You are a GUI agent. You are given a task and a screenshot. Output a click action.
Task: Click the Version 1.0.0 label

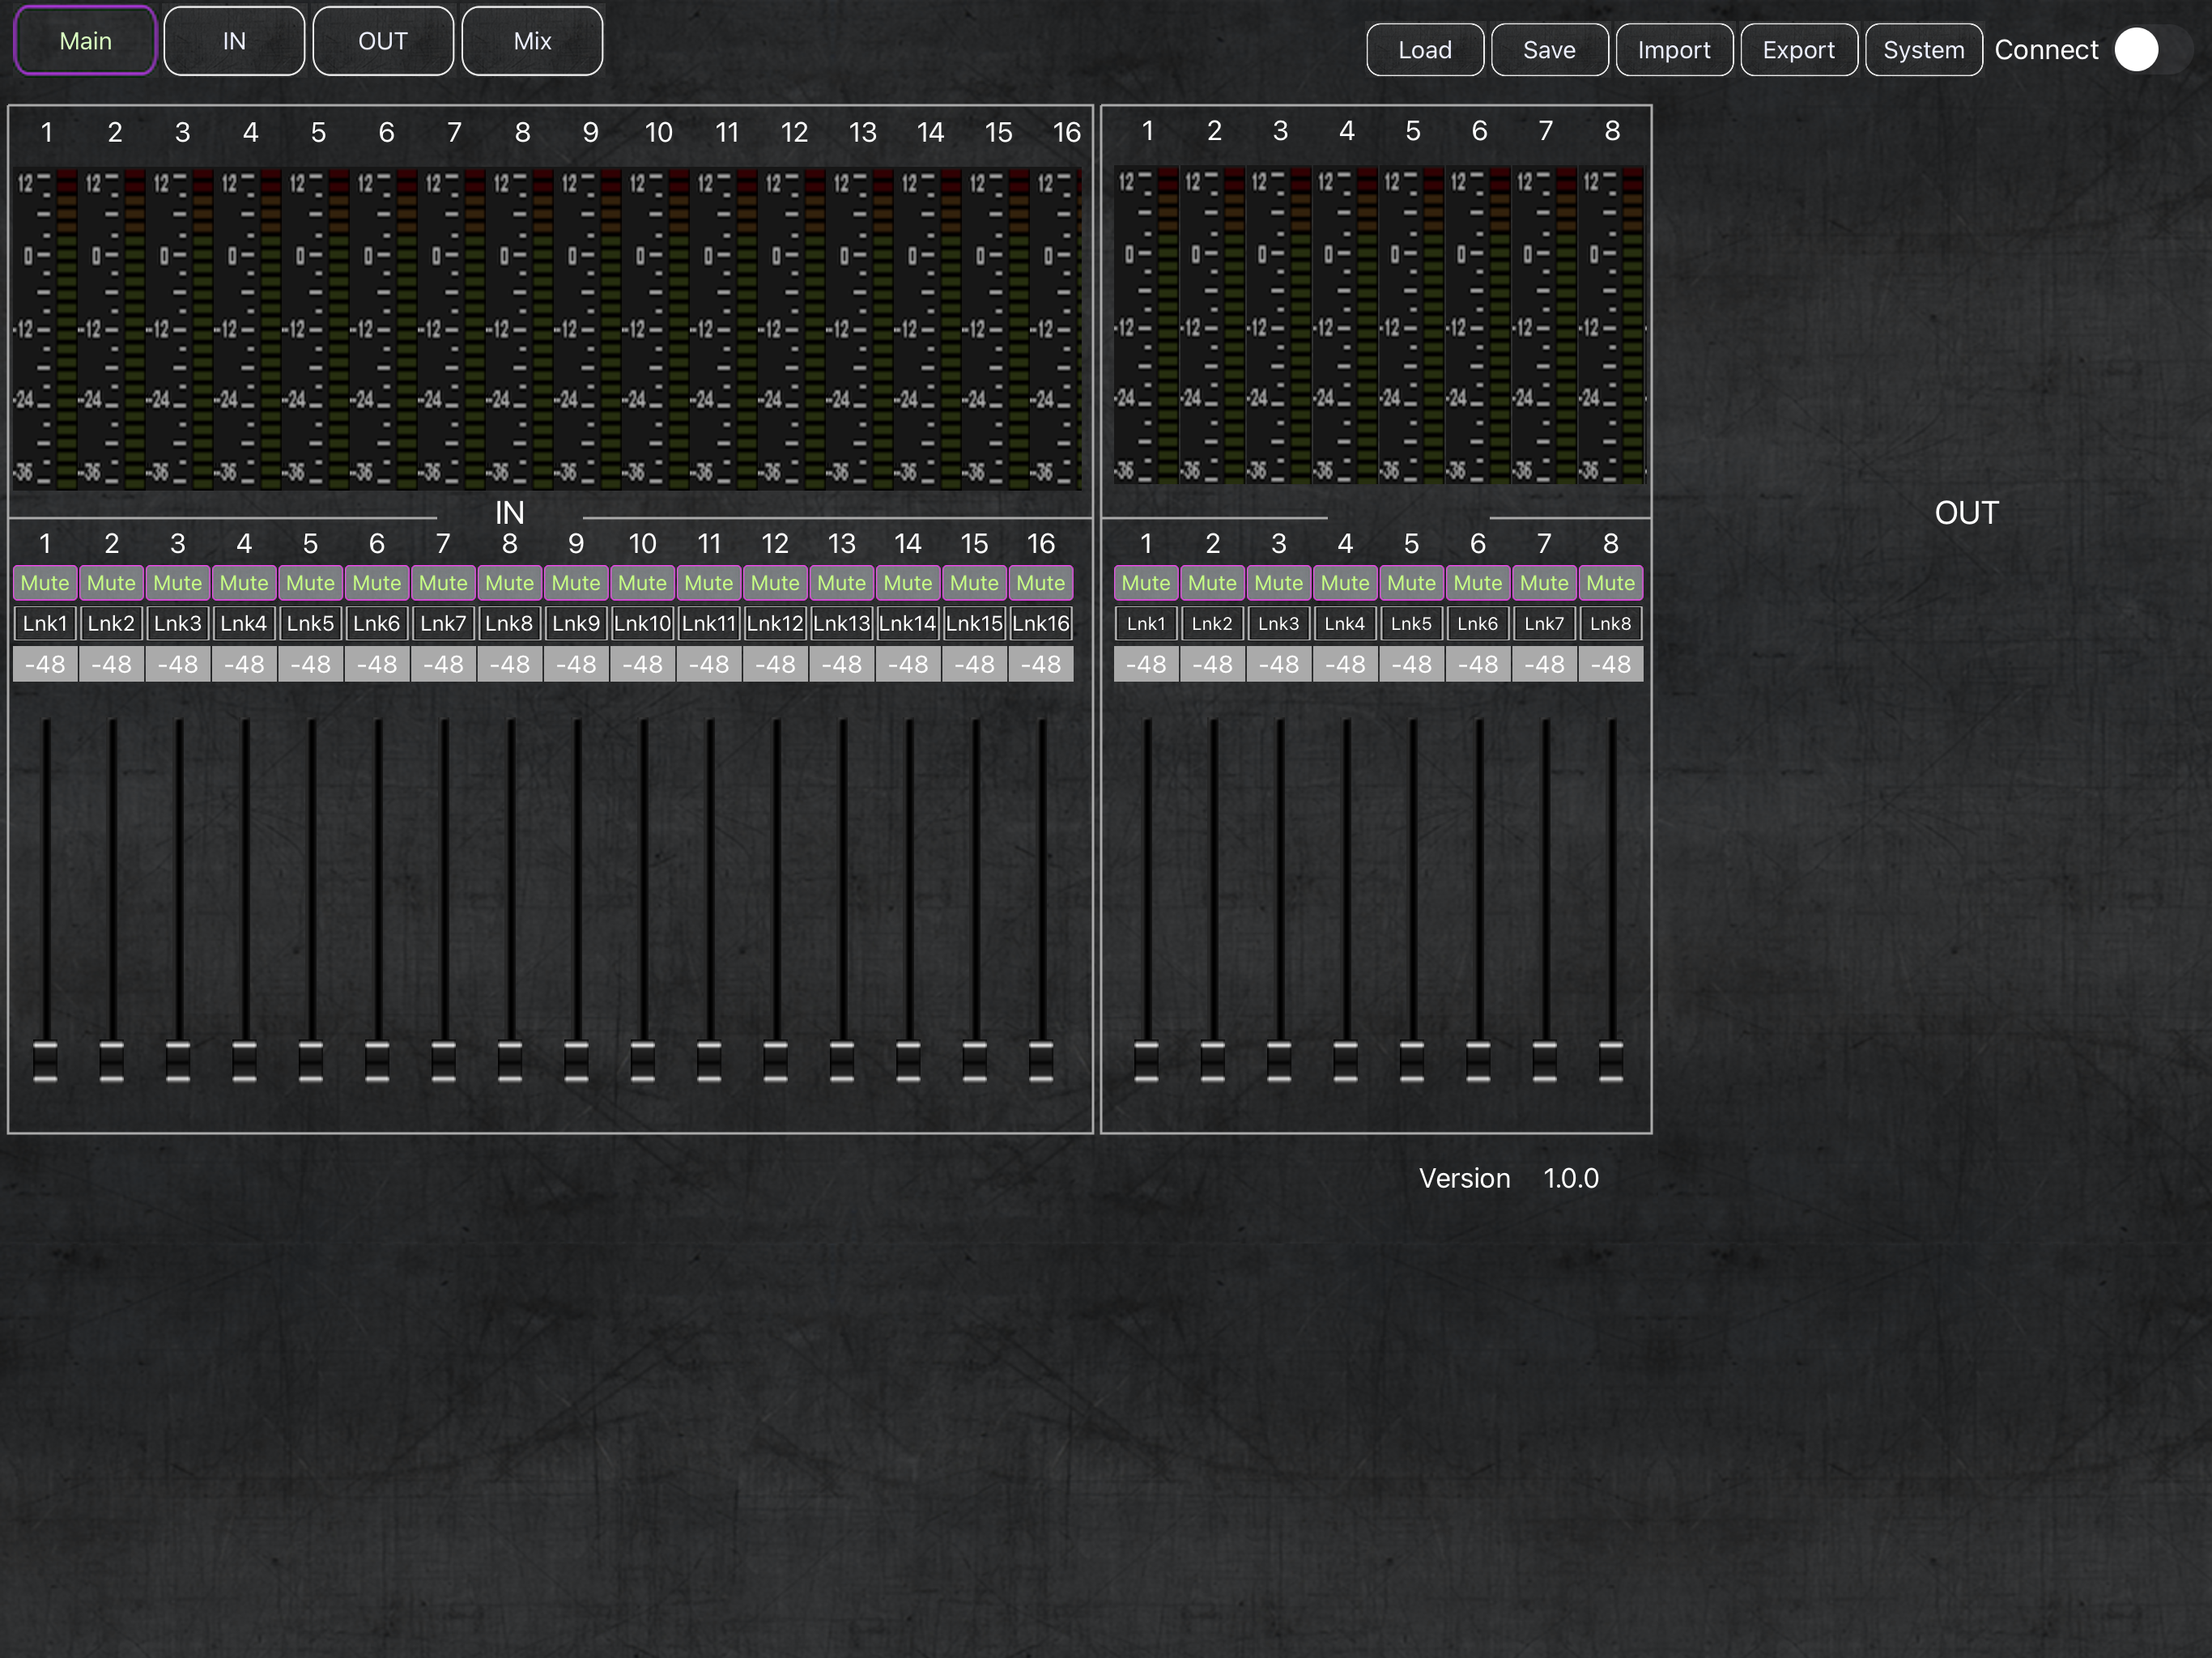1508,1179
